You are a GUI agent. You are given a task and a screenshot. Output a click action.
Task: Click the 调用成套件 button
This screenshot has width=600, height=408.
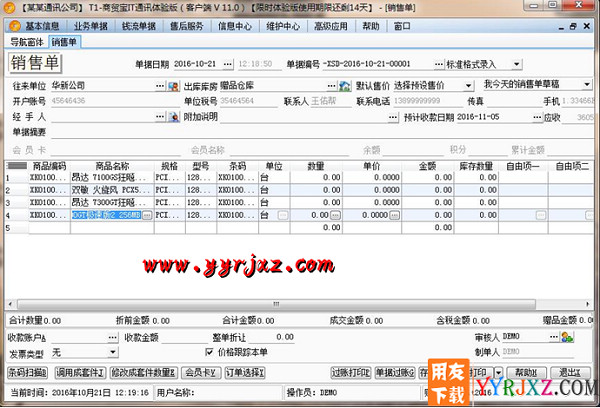point(80,372)
